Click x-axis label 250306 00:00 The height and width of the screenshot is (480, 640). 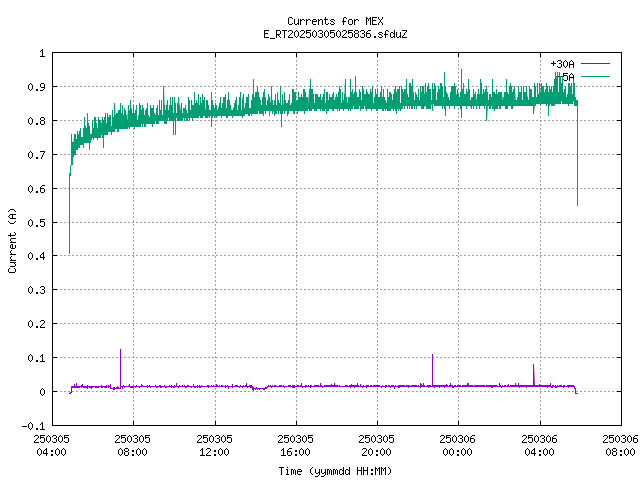458,445
